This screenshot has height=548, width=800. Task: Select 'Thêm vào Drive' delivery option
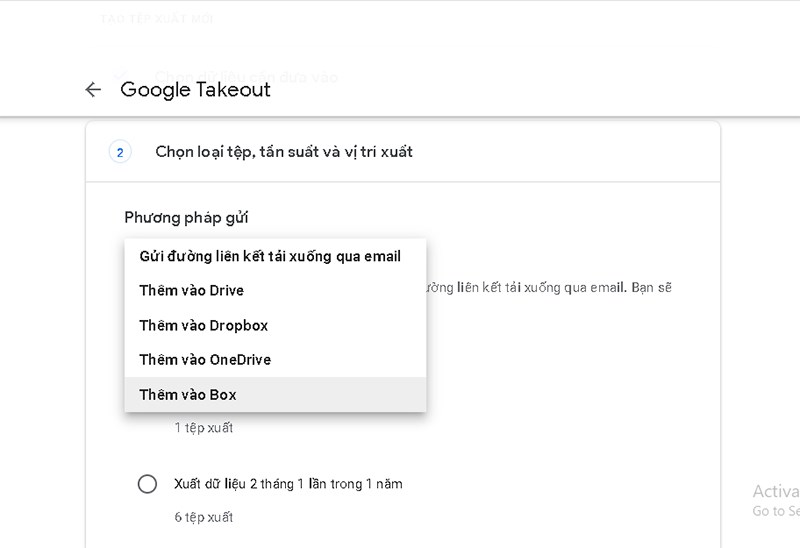pyautogui.click(x=192, y=291)
